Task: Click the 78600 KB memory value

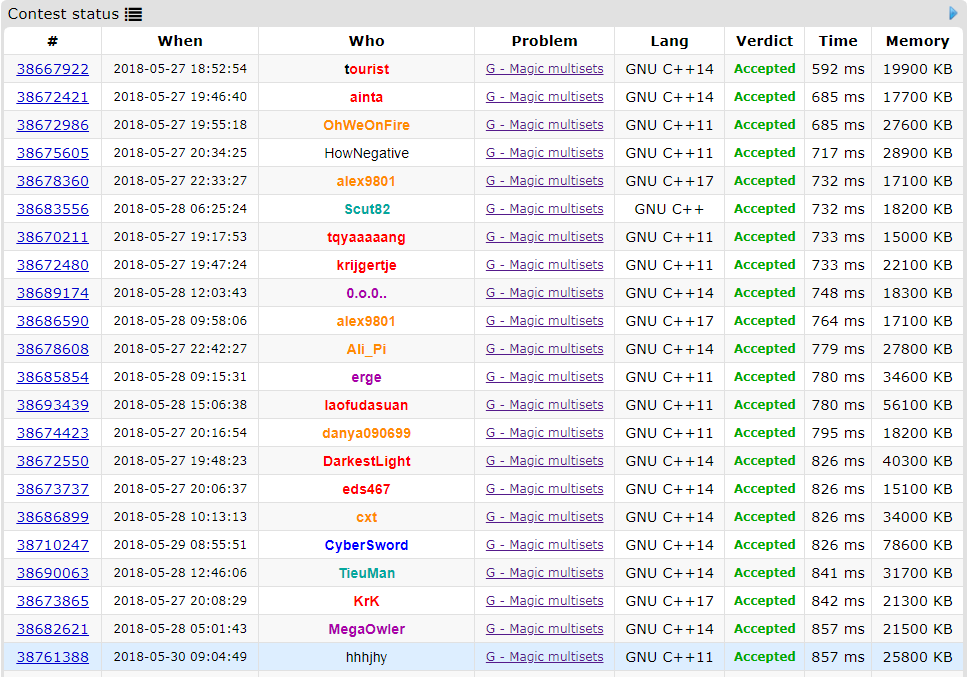Action: pyautogui.click(x=917, y=546)
